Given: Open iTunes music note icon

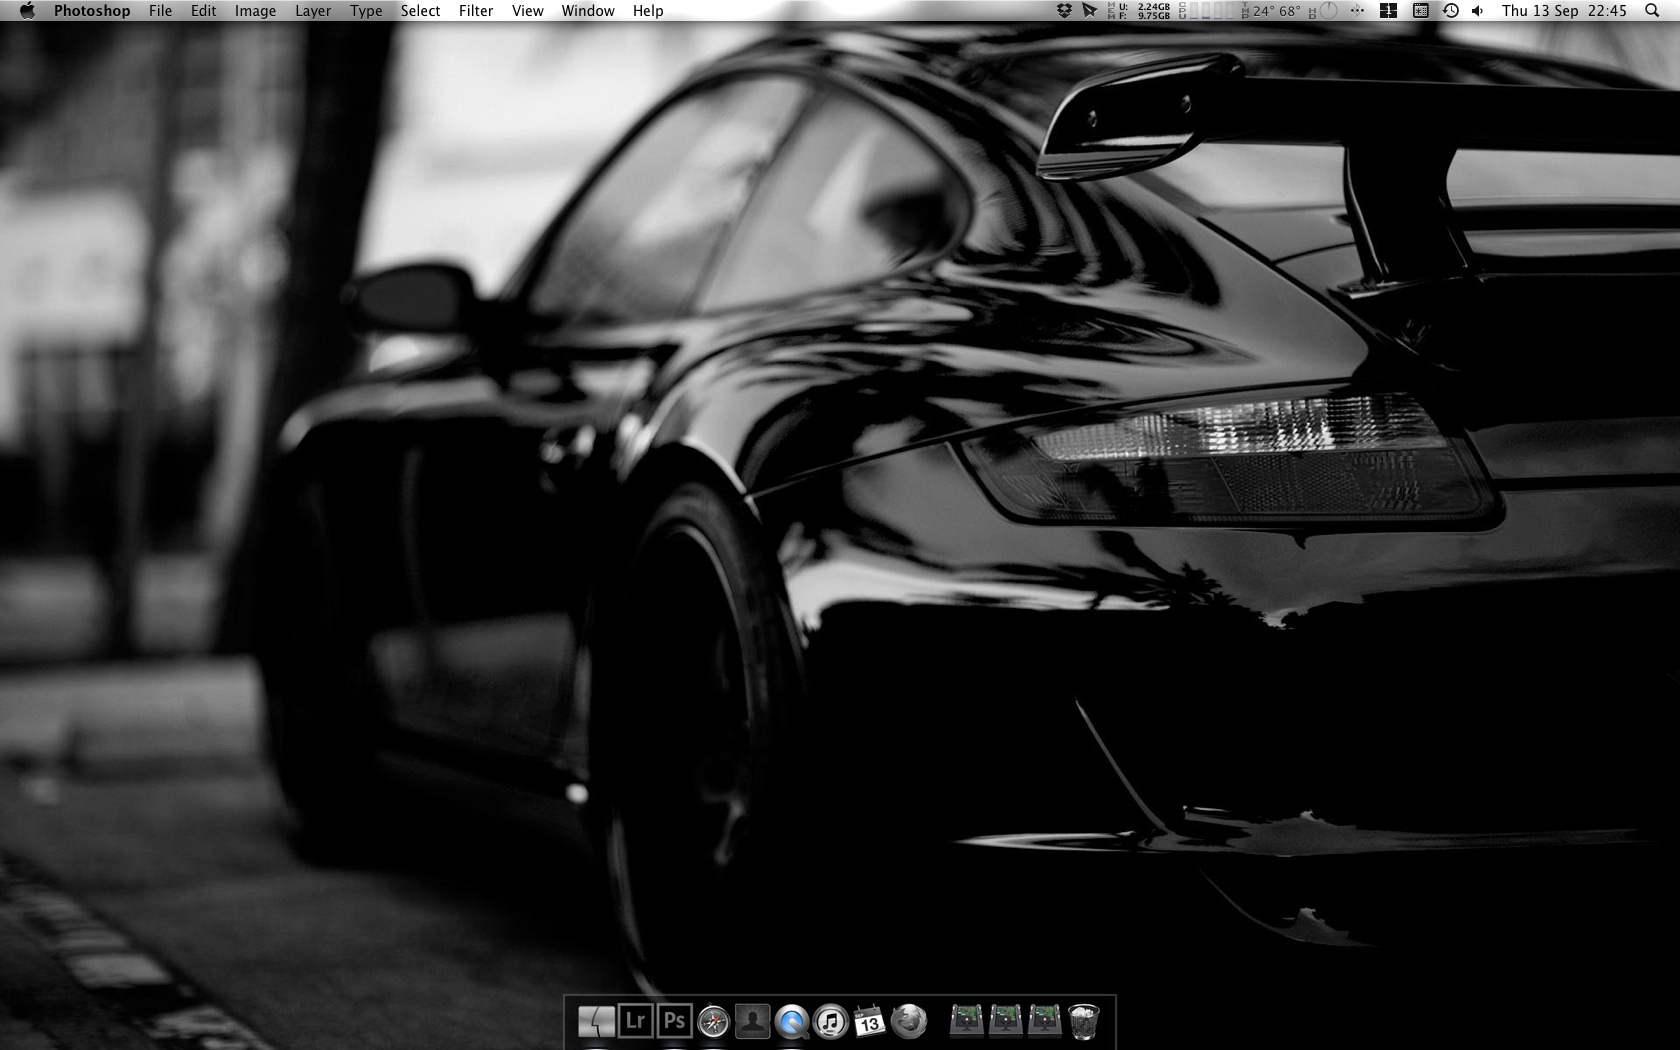Looking at the screenshot, I should tap(830, 1021).
